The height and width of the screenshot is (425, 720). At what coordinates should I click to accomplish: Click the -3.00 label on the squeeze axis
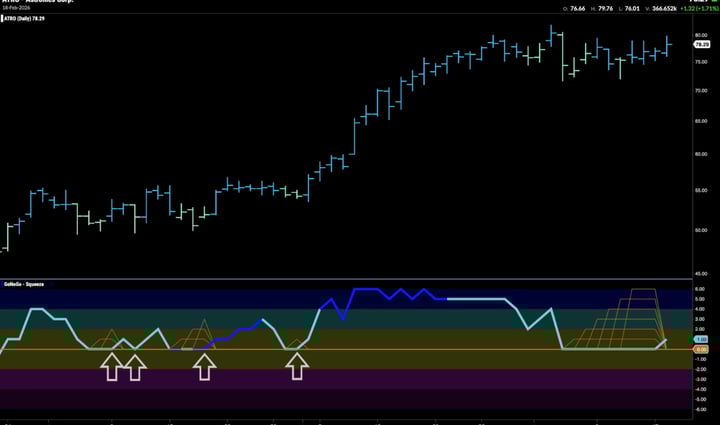pyautogui.click(x=700, y=380)
